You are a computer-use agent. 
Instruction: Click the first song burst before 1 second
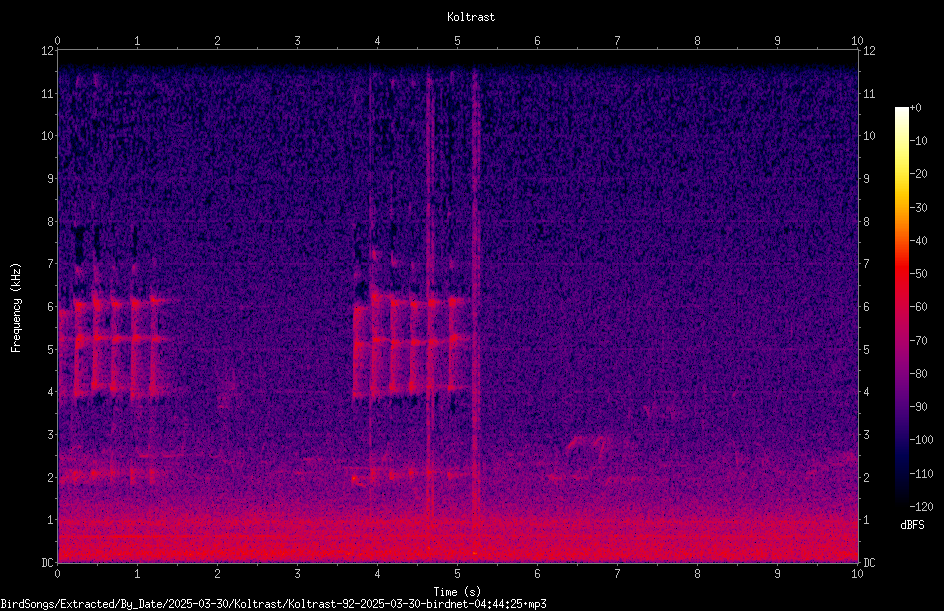pyautogui.click(x=114, y=346)
